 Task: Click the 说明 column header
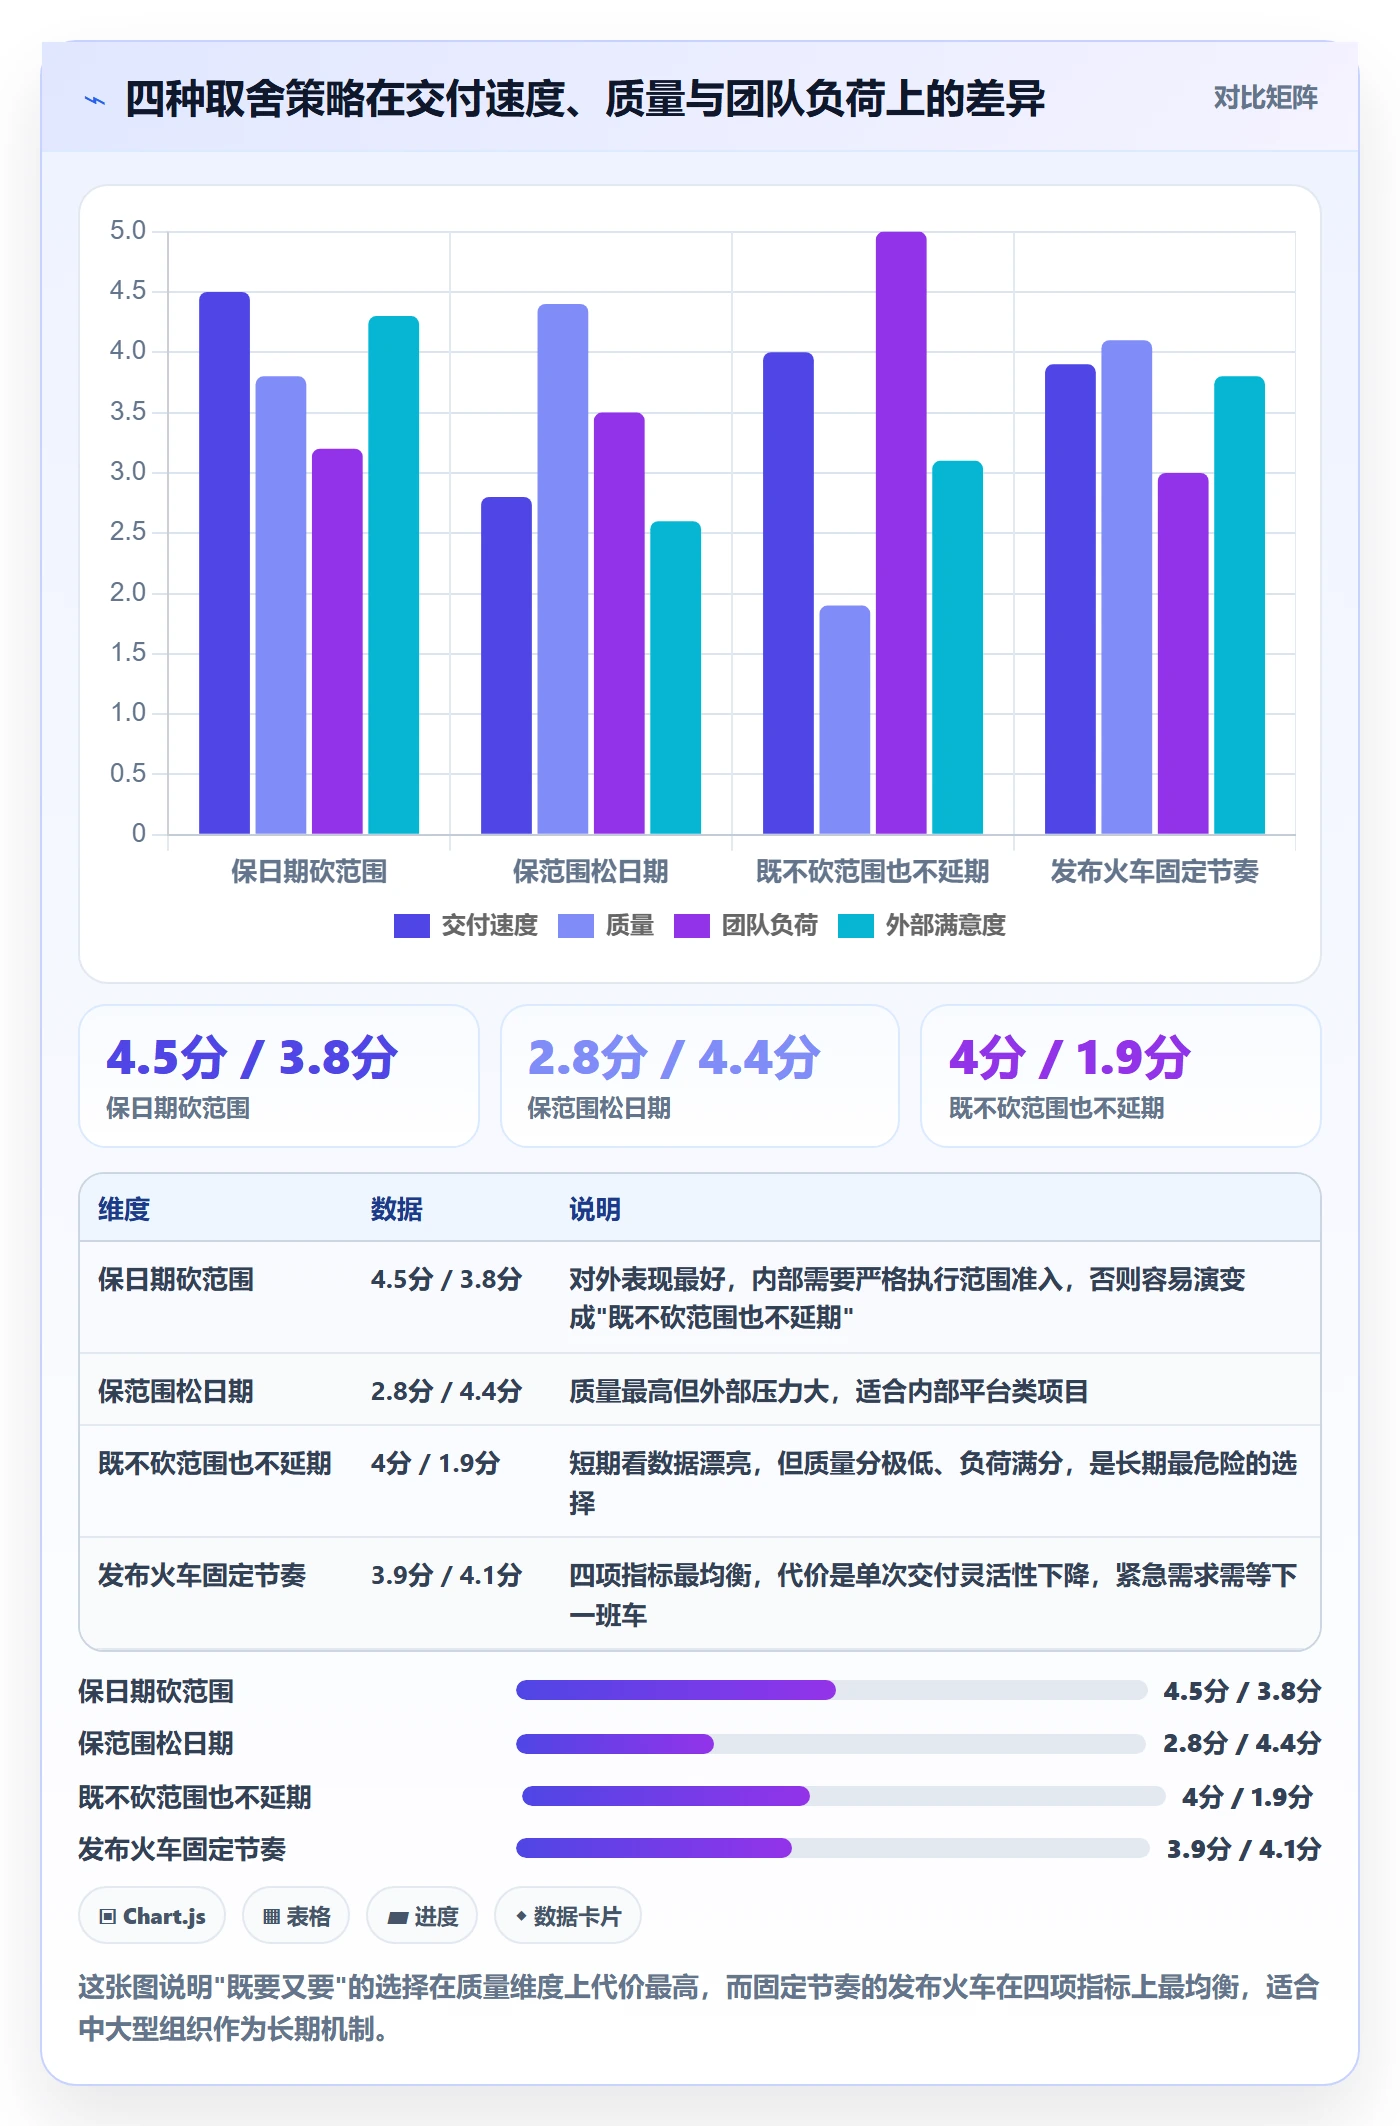coord(595,1209)
